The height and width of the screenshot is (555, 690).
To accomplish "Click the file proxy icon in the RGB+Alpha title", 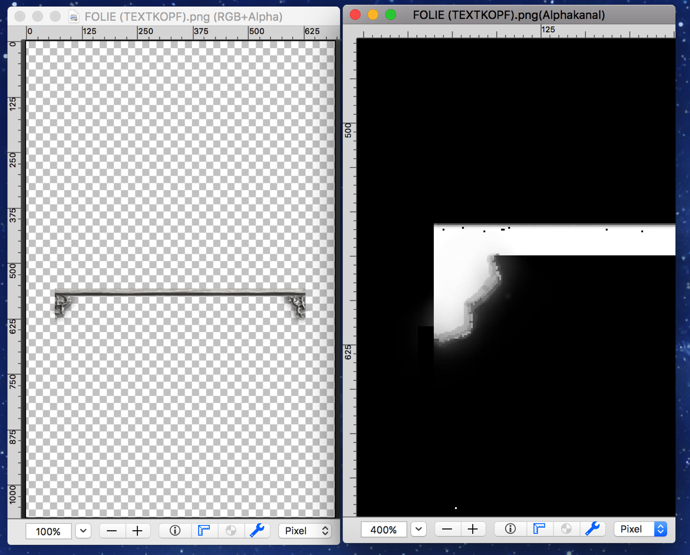I will coord(73,17).
